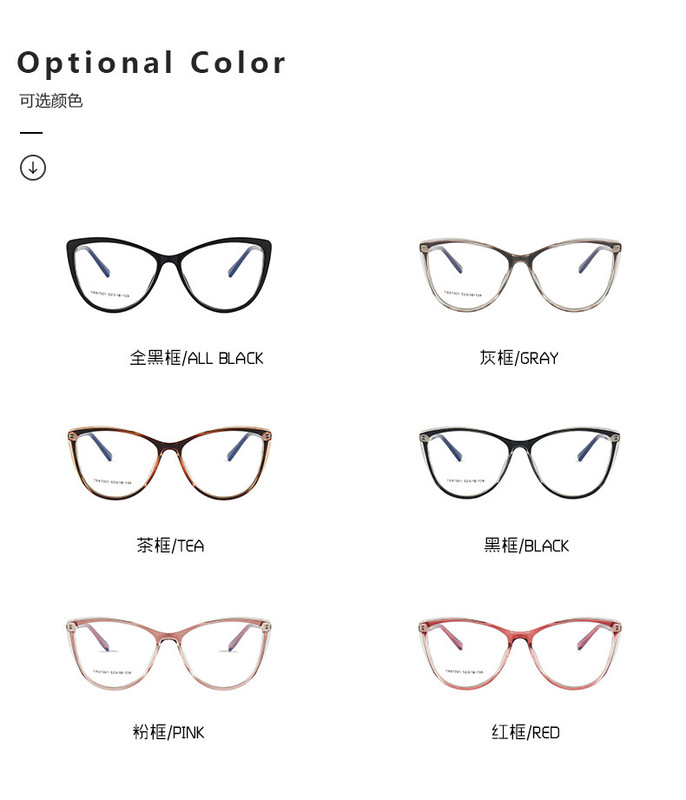Image resolution: width=686 pixels, height=800 pixels.
Task: Click the model number on gray glasses lens
Action: [463, 294]
